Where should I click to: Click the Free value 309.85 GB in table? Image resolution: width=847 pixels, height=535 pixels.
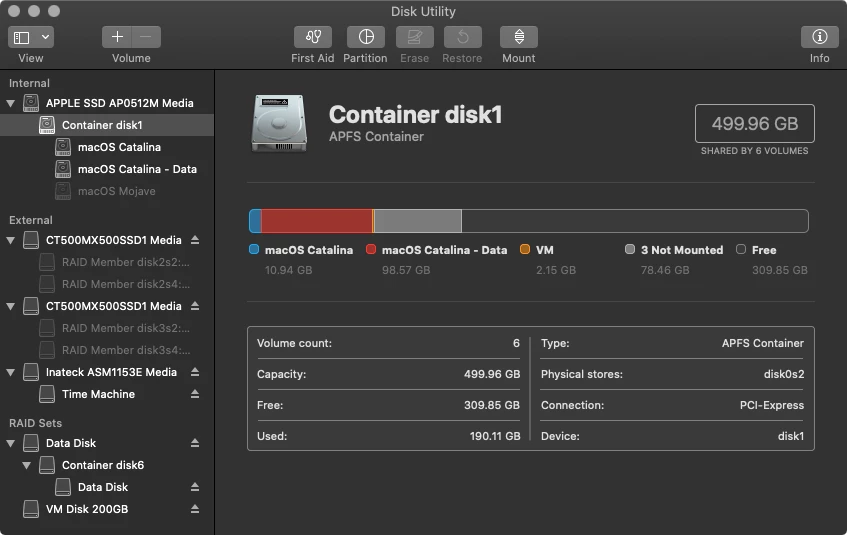(x=492, y=405)
